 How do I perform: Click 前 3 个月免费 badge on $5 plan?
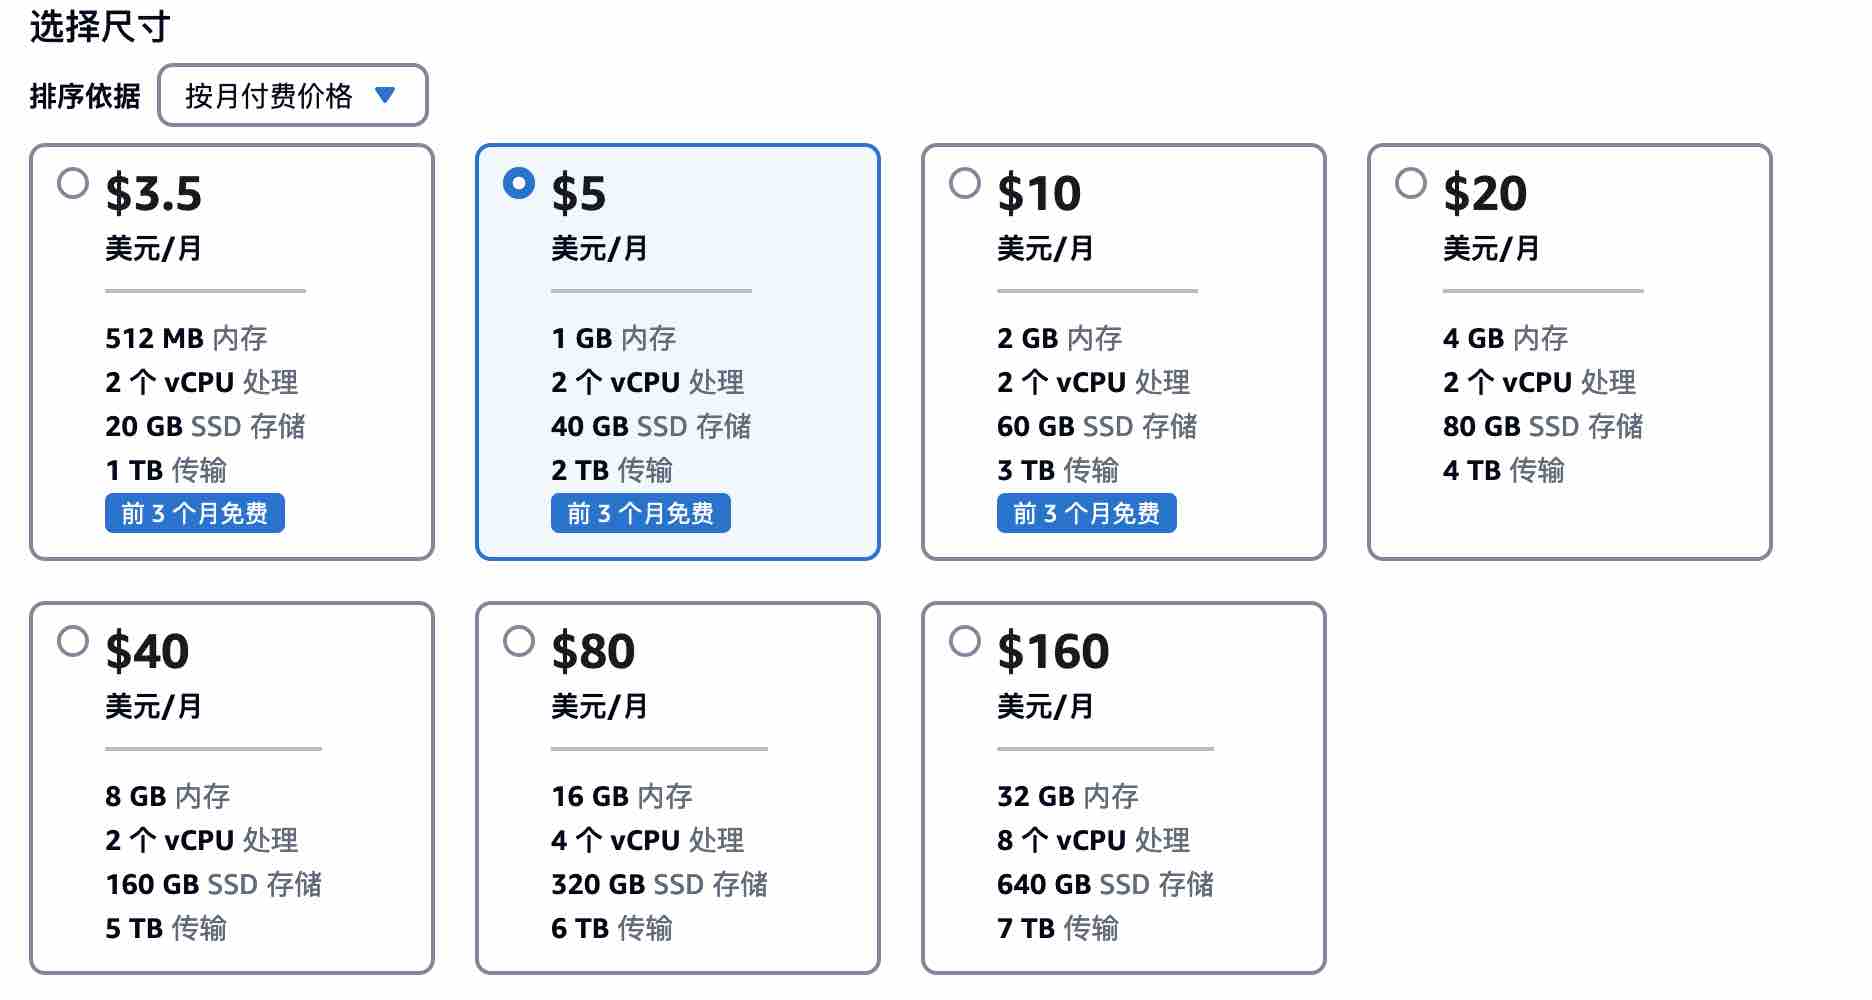tap(641, 513)
